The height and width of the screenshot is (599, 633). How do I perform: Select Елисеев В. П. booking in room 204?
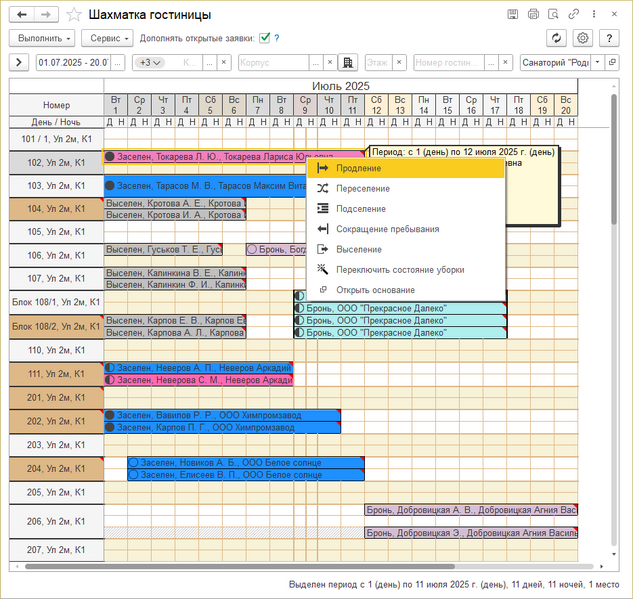(246, 475)
